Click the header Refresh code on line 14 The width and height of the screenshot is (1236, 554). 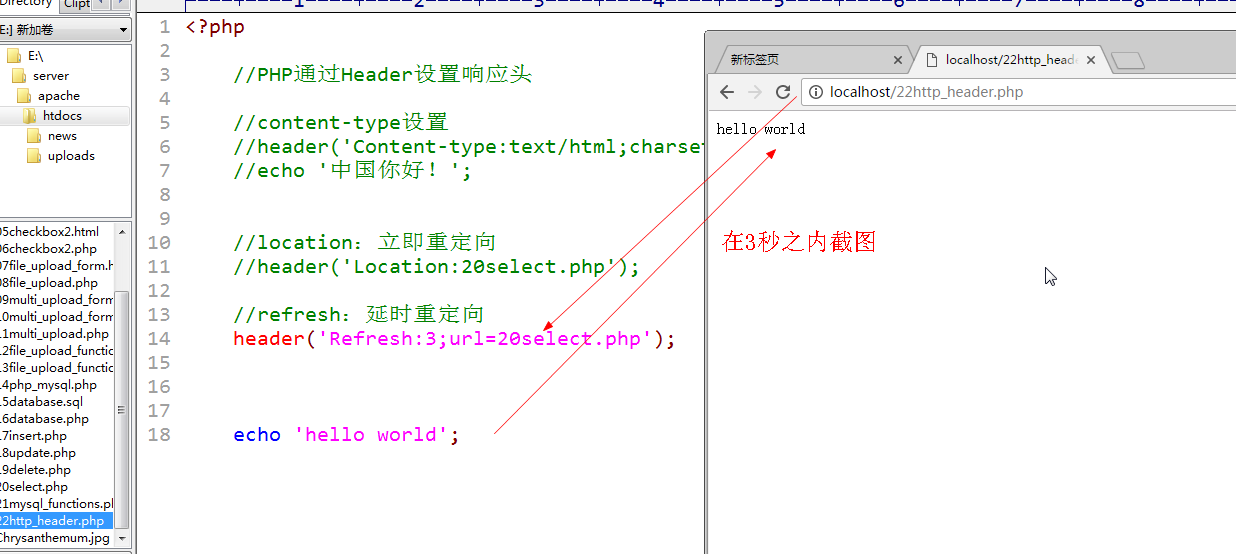click(455, 339)
